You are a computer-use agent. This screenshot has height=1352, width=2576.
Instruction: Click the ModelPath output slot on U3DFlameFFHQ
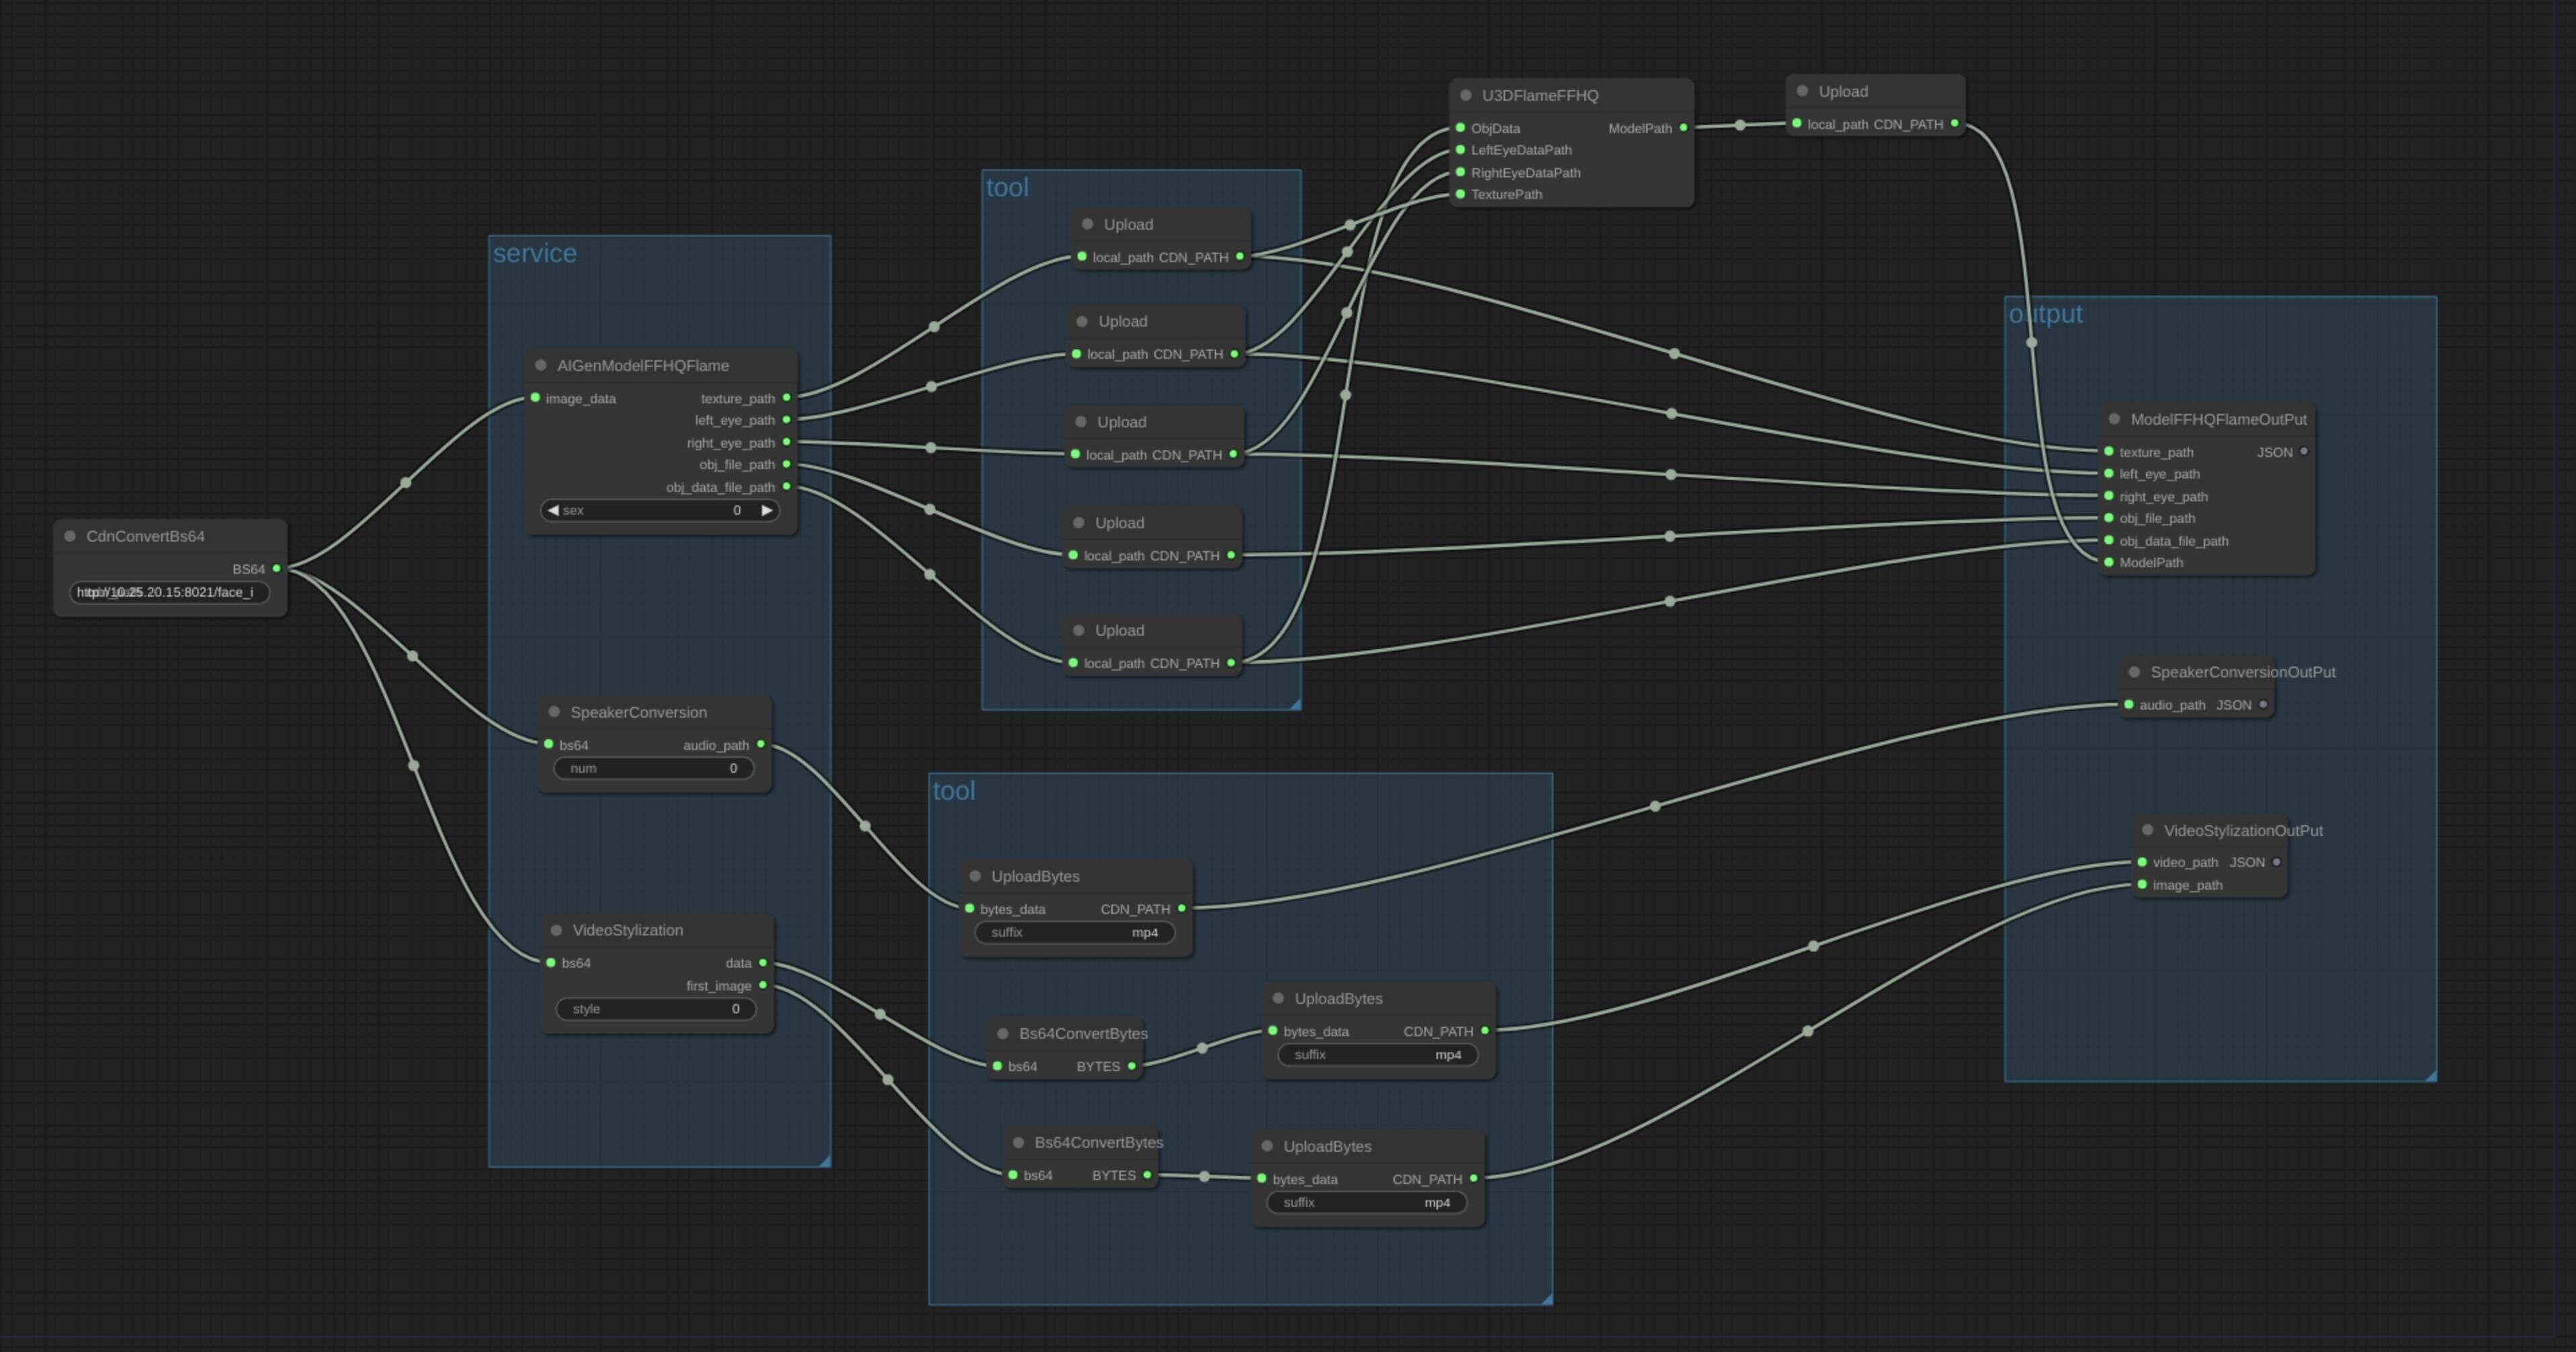tap(1683, 128)
